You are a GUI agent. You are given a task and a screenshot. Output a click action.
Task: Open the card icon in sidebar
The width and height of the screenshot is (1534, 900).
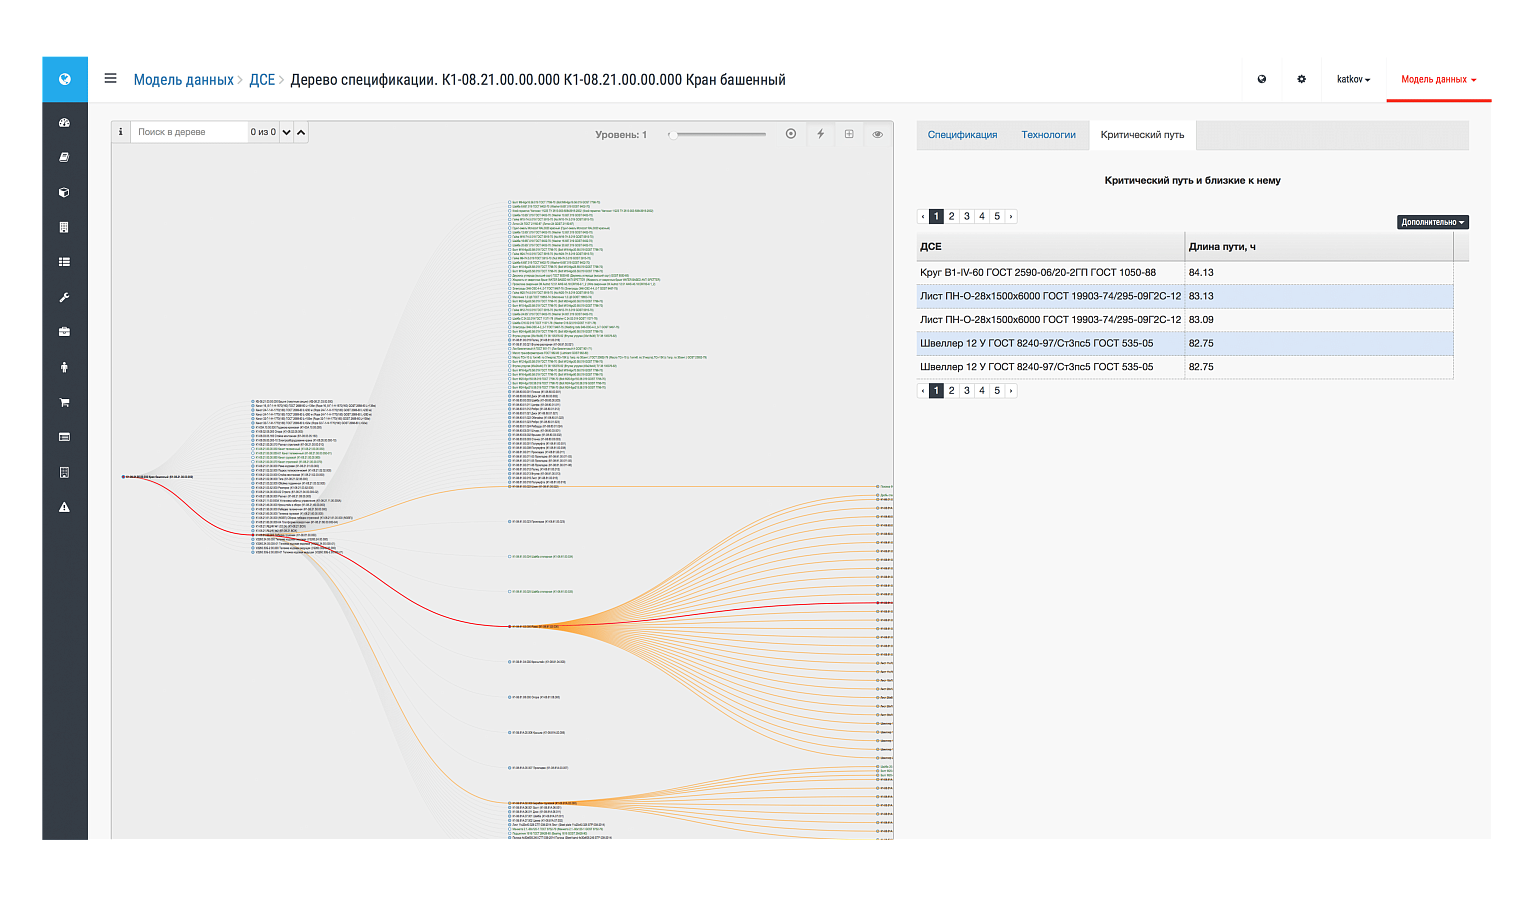64,437
